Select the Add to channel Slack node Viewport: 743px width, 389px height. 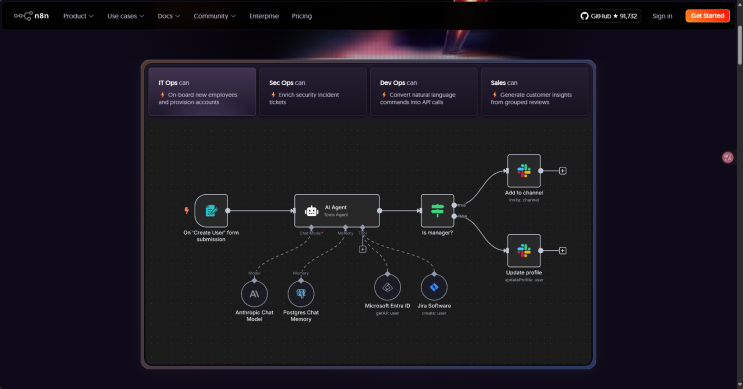coord(524,171)
